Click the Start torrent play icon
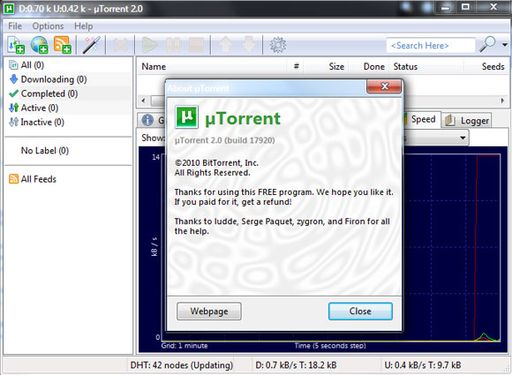The height and width of the screenshot is (375, 512). 149,45
